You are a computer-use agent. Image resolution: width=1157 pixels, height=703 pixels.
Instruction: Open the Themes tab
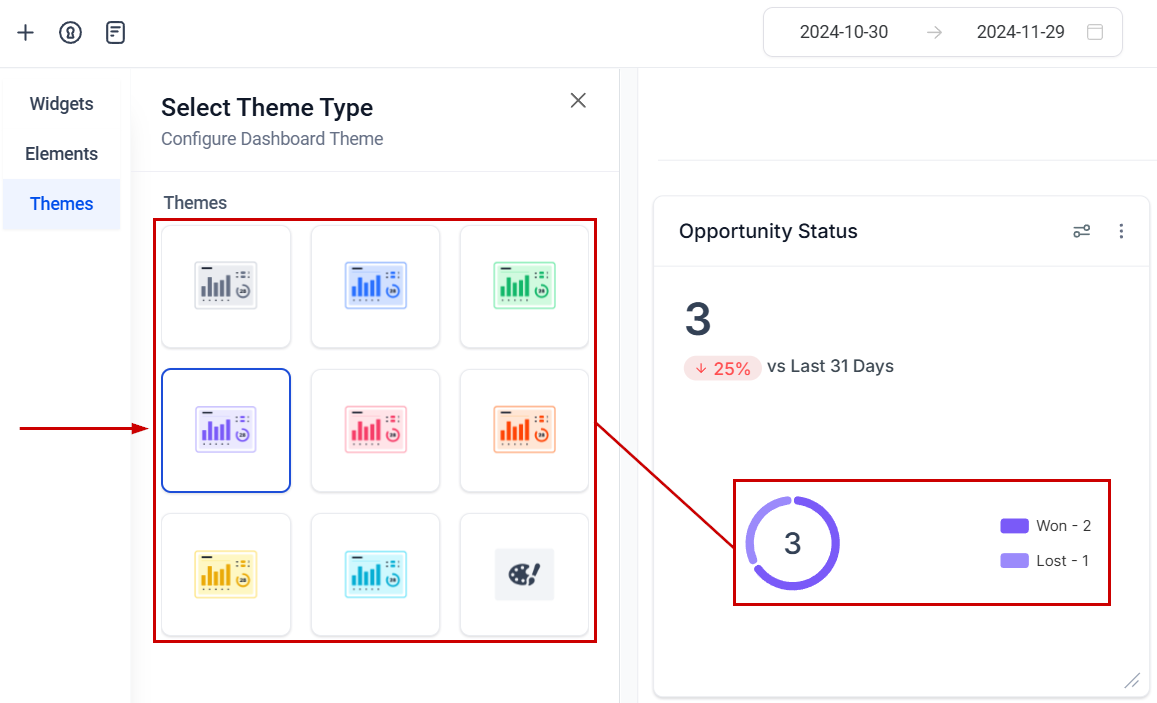click(62, 204)
